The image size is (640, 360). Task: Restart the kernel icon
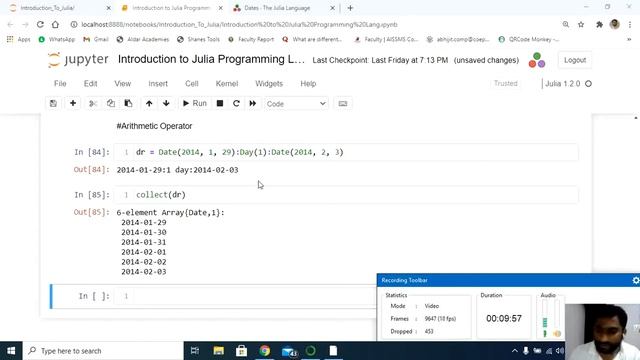click(236, 103)
